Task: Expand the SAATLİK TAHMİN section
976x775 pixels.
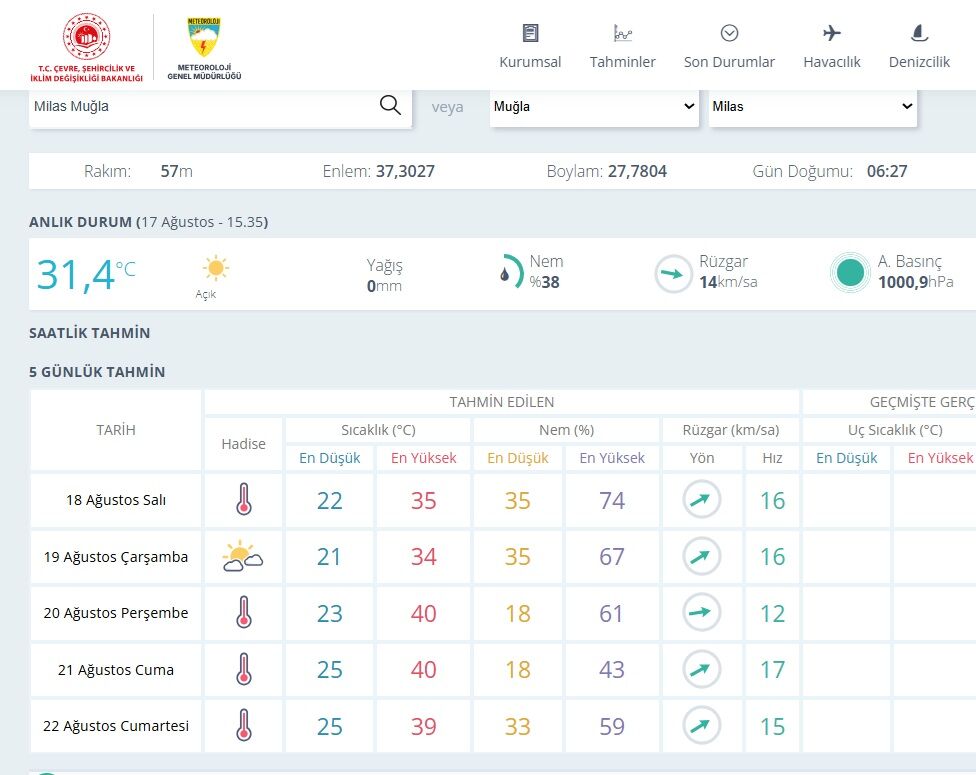Action: pyautogui.click(x=90, y=333)
